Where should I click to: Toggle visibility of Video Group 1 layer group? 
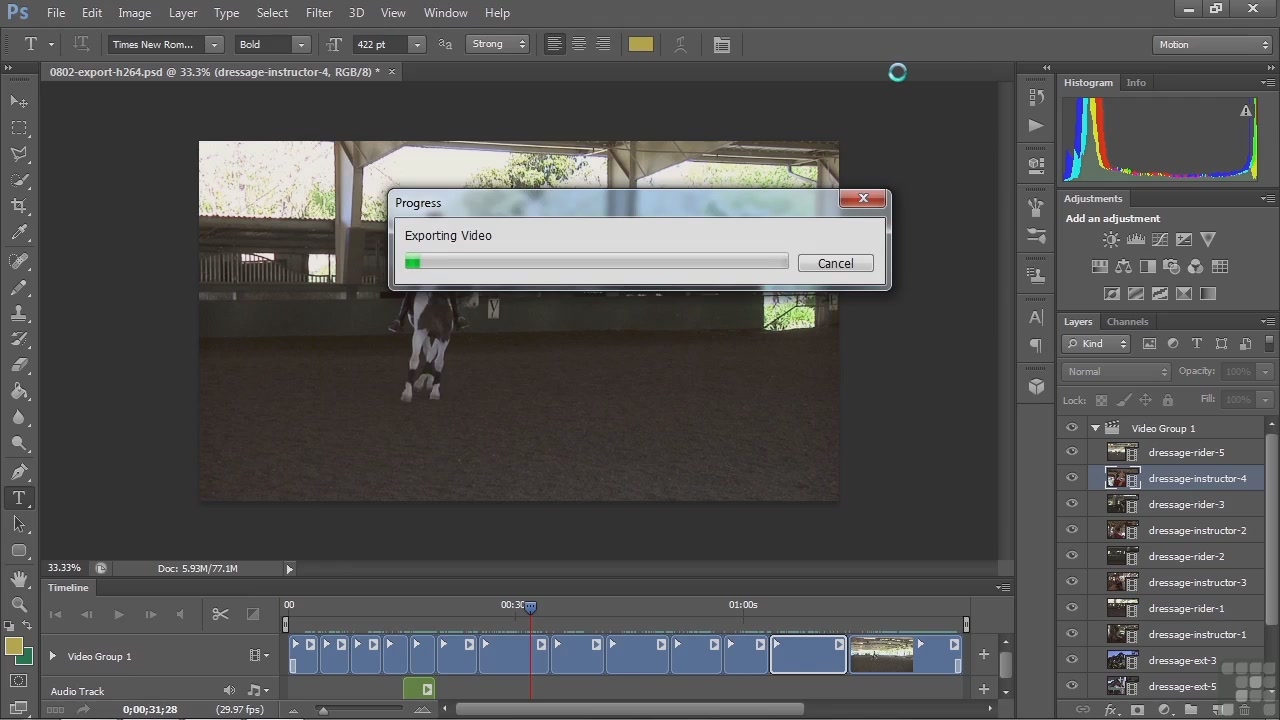click(1072, 427)
